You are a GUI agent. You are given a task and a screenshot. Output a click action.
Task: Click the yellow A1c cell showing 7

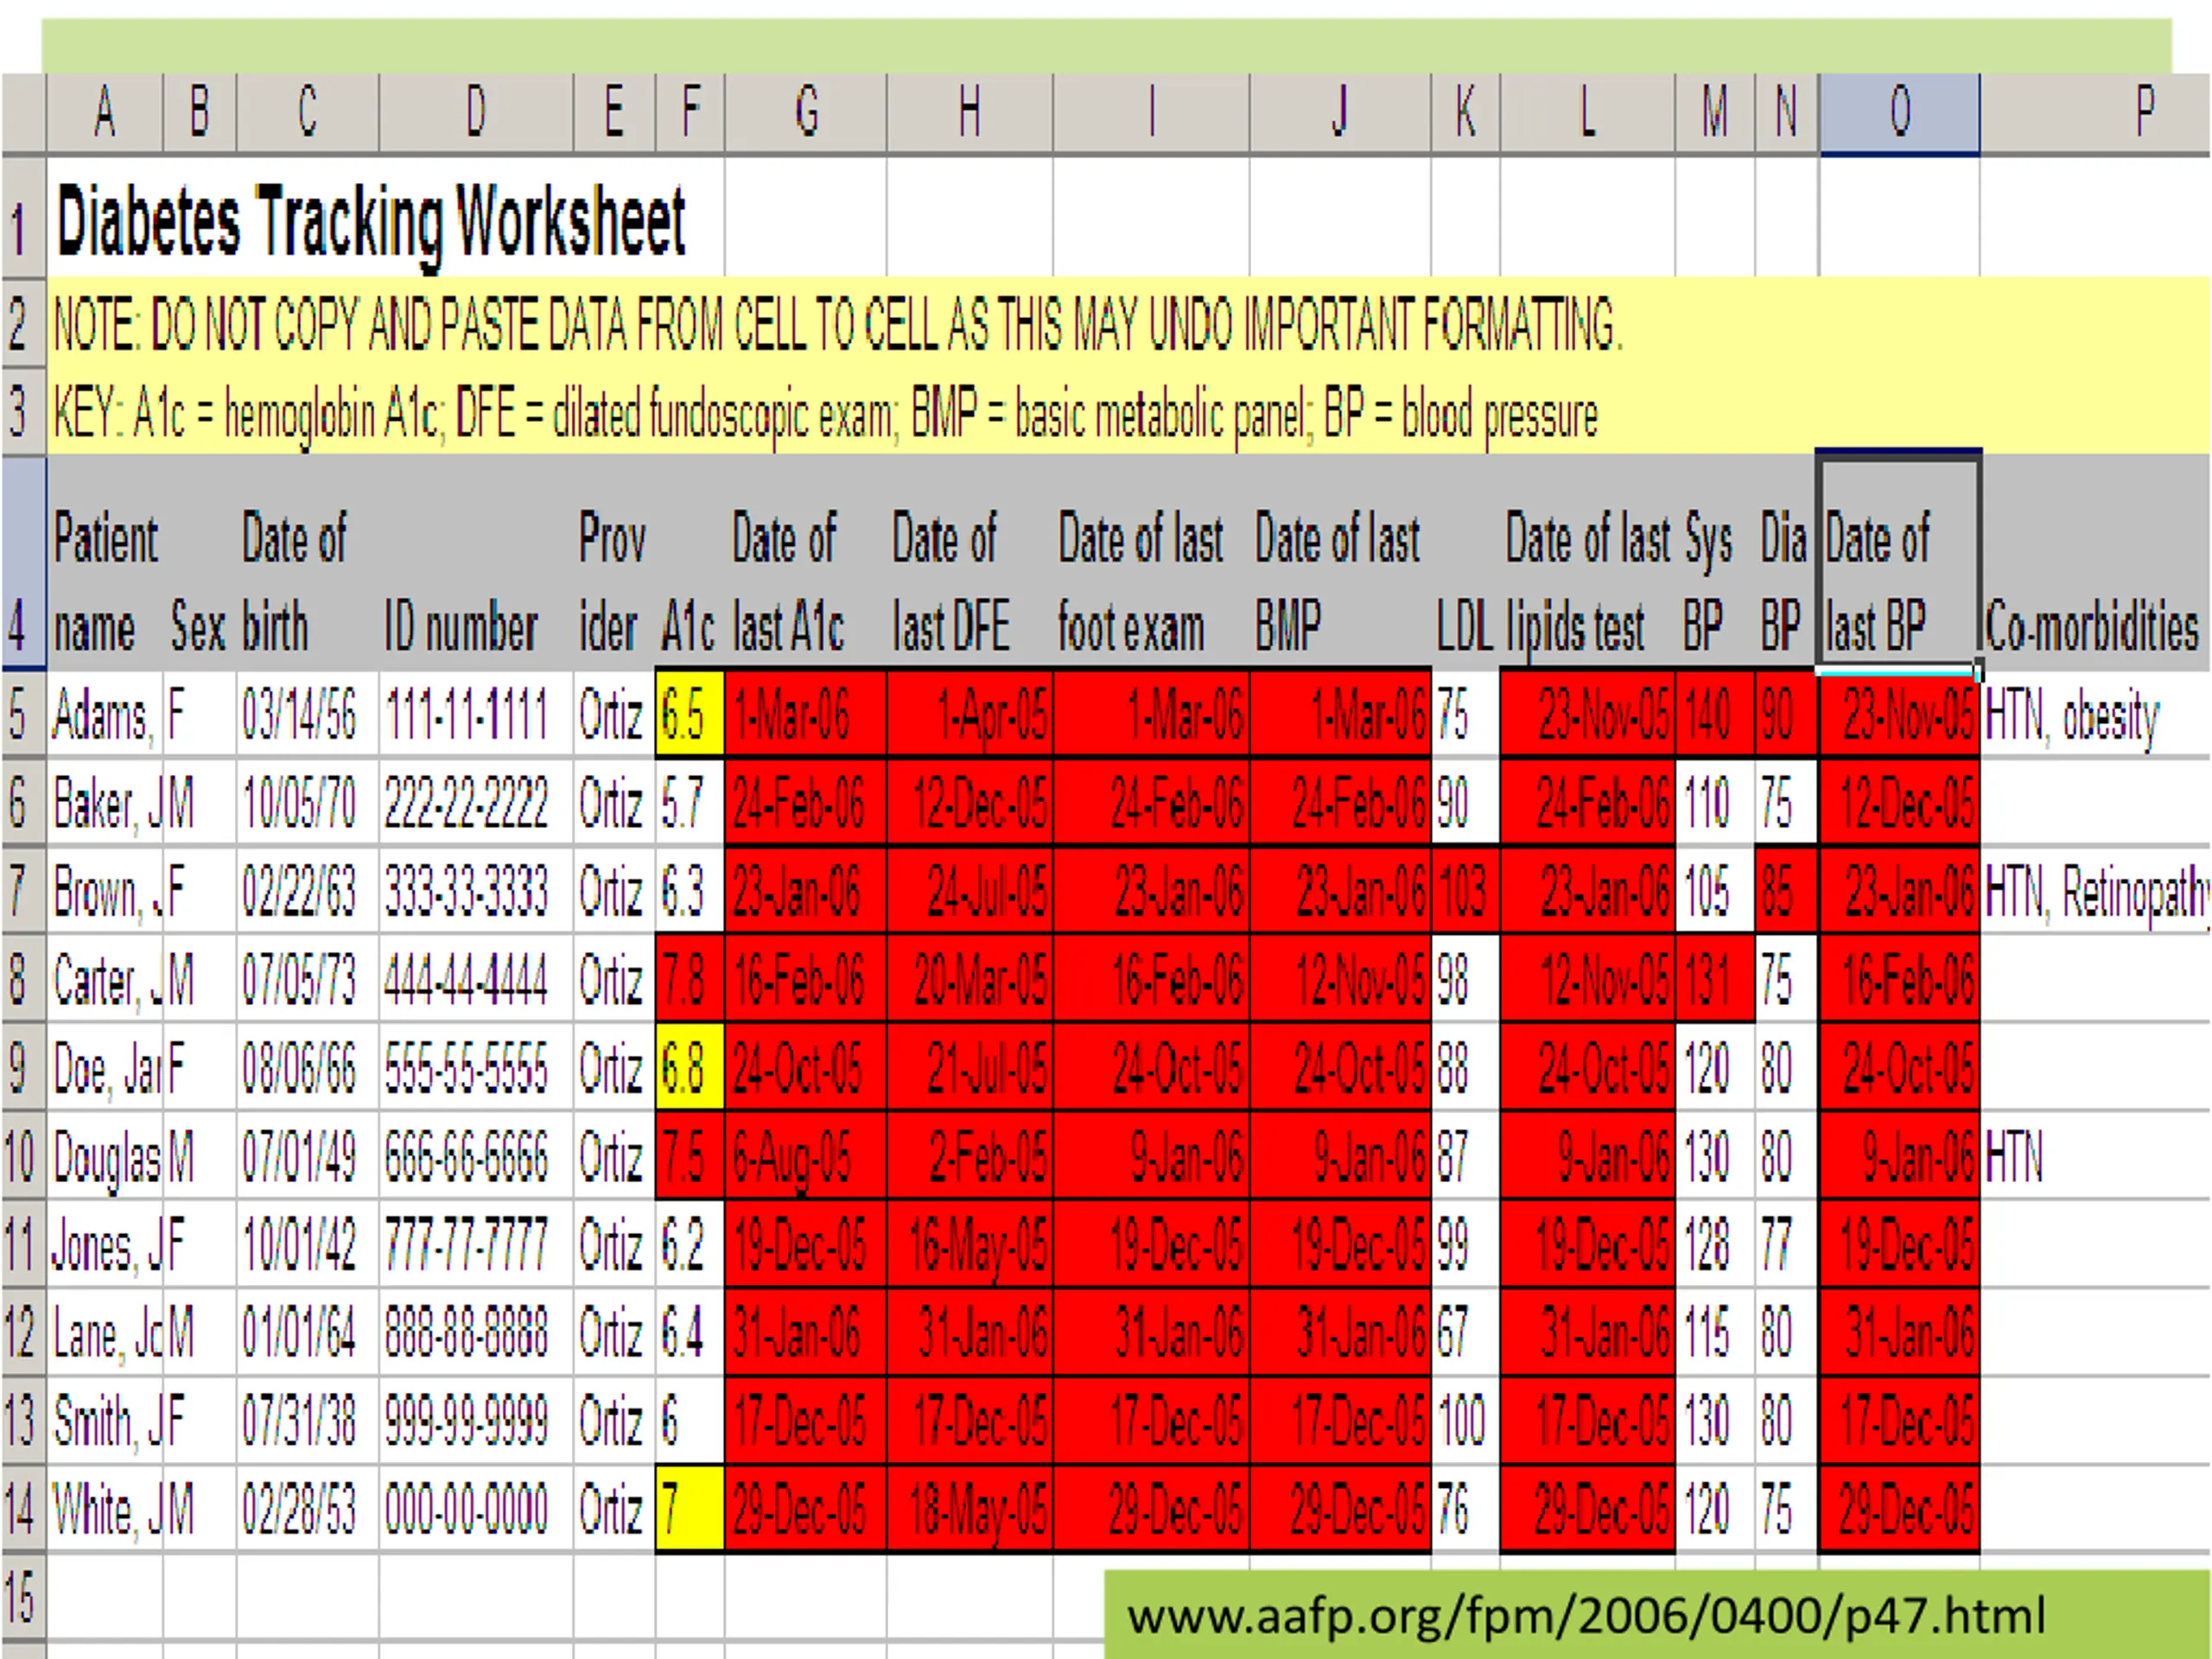(x=690, y=1508)
